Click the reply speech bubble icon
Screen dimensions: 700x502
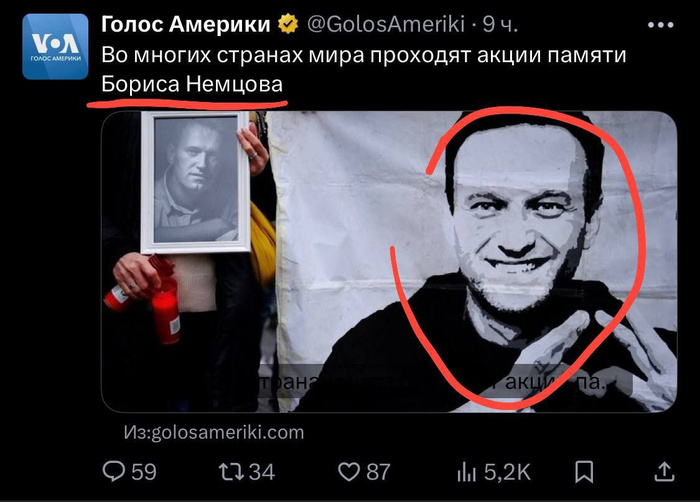[114, 472]
